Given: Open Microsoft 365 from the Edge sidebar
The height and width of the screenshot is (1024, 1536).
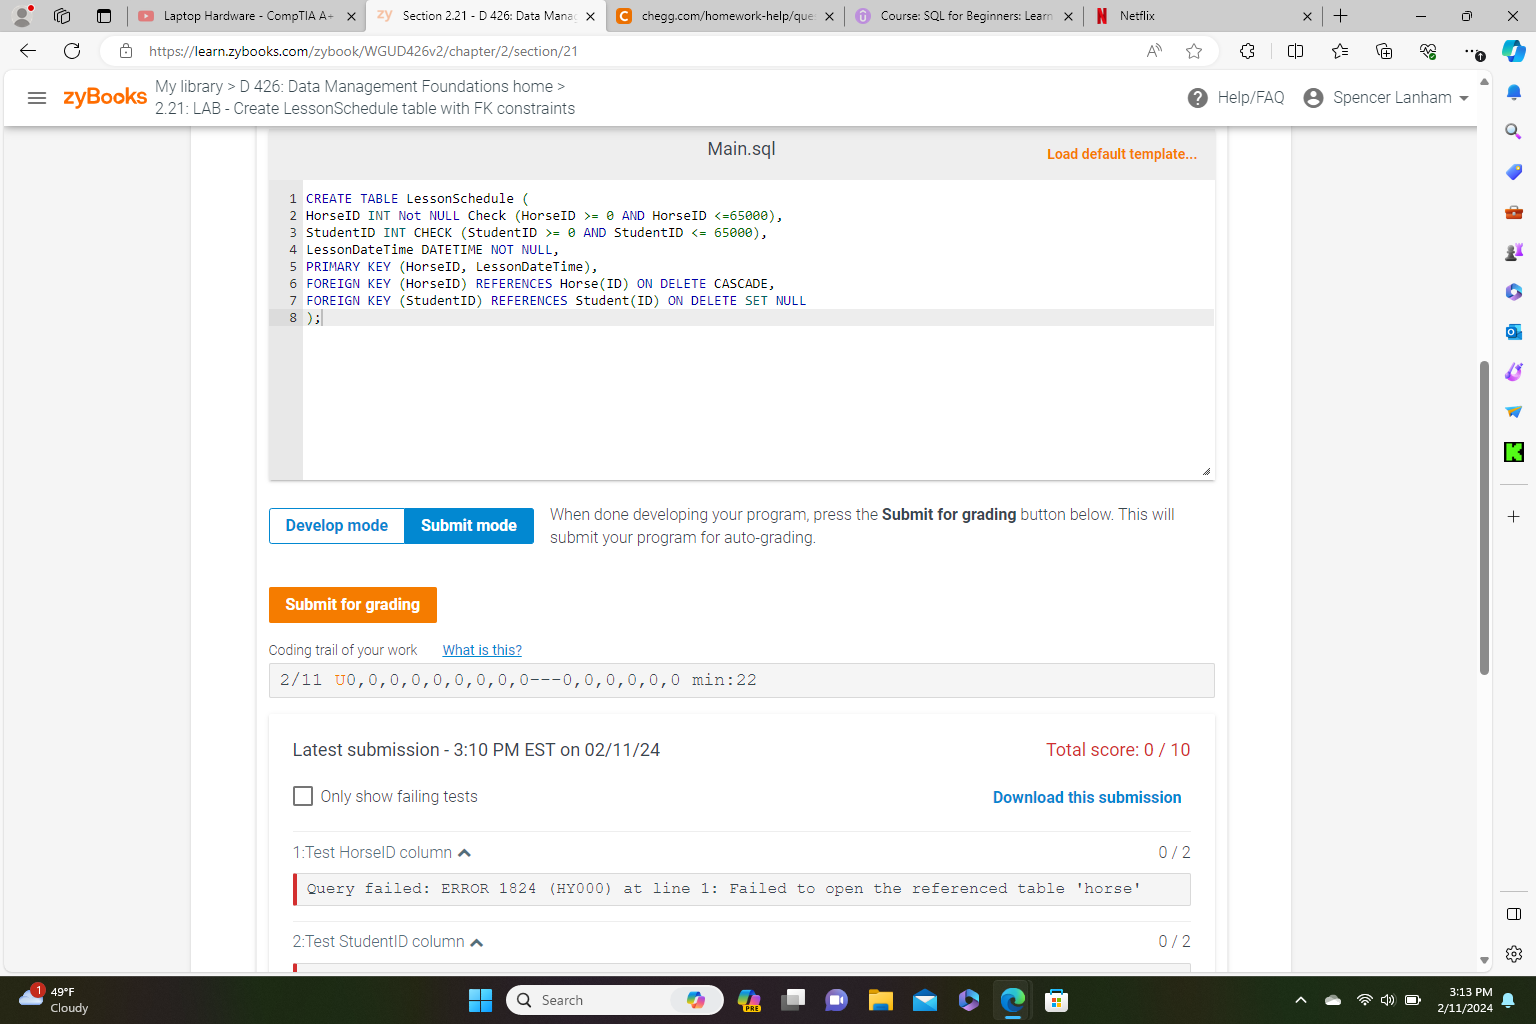Looking at the screenshot, I should coord(1513,291).
